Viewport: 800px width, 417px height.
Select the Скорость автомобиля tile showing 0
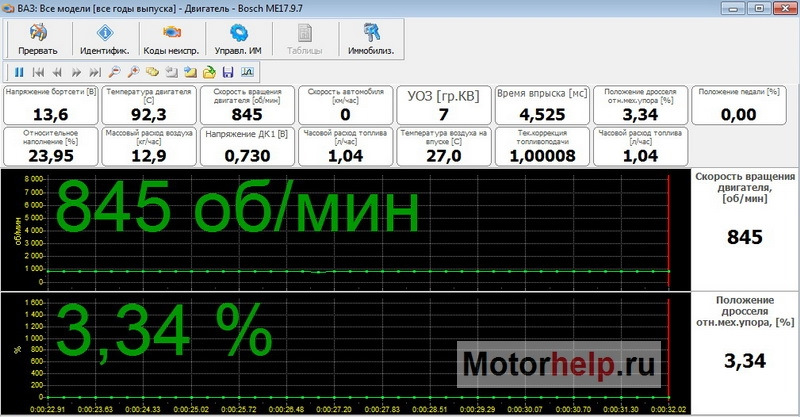[x=345, y=105]
